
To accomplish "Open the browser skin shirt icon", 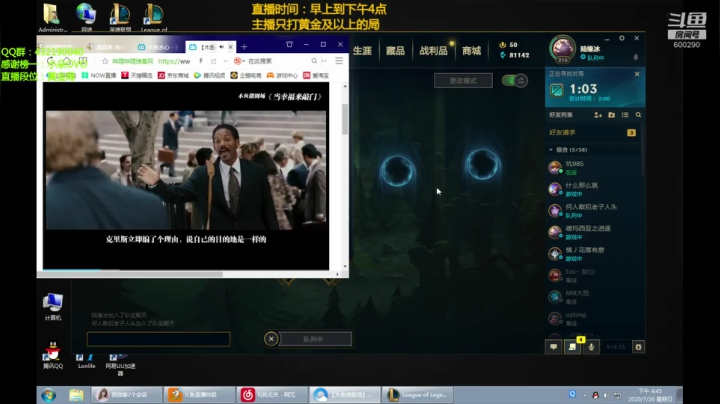I will 289,45.
